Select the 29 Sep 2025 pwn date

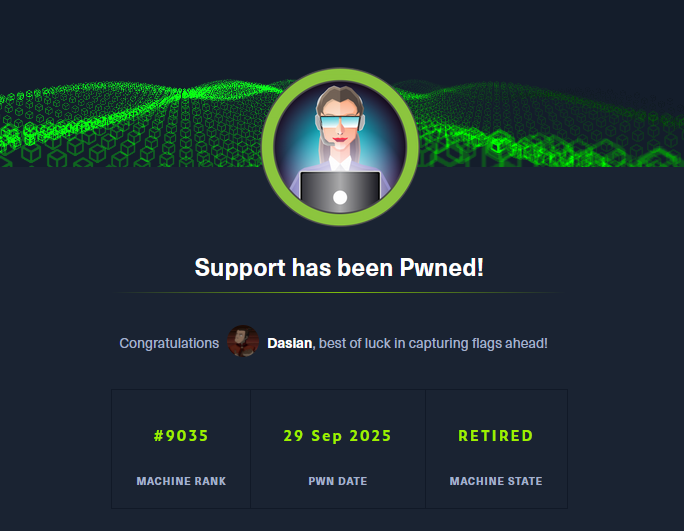click(338, 436)
